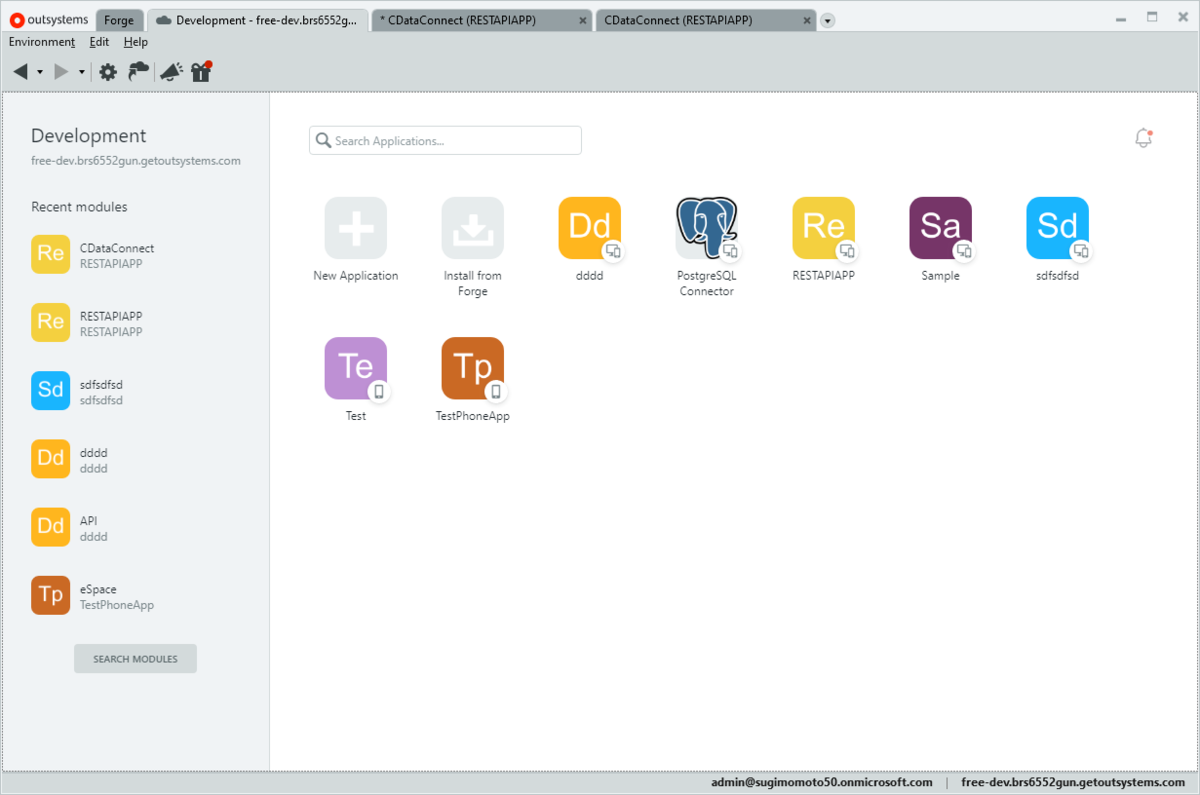
Task: Click the 'TestPhoneApp' label under tile
Action: point(473,416)
